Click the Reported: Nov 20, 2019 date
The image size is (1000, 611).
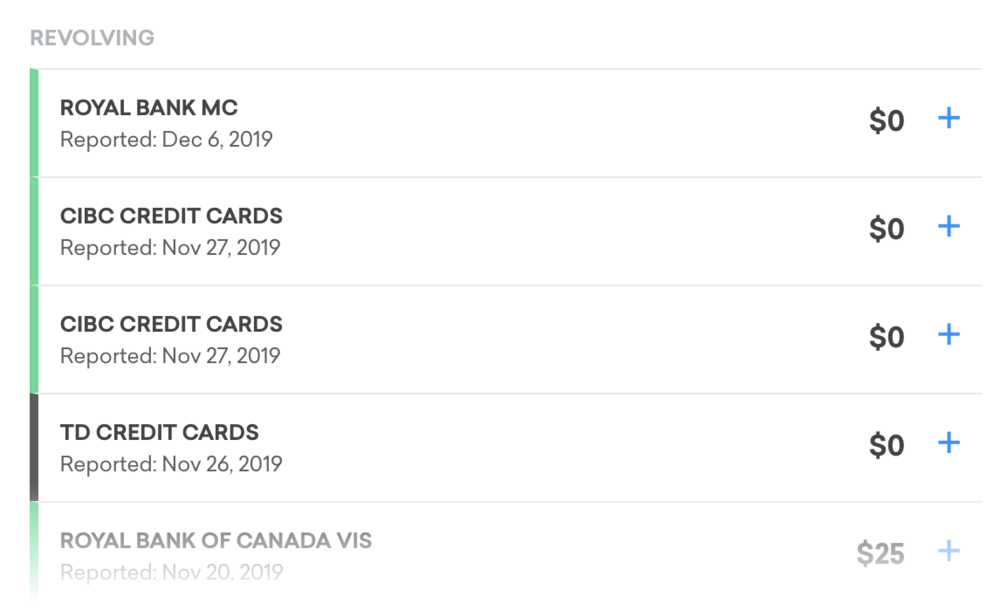tap(171, 572)
